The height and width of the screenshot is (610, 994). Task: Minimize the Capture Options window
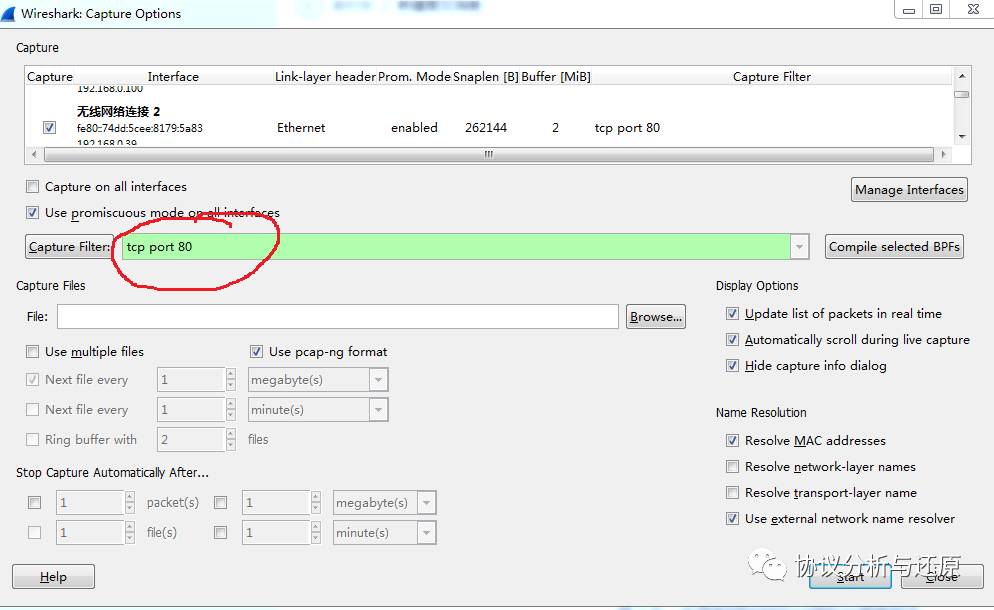(x=908, y=10)
